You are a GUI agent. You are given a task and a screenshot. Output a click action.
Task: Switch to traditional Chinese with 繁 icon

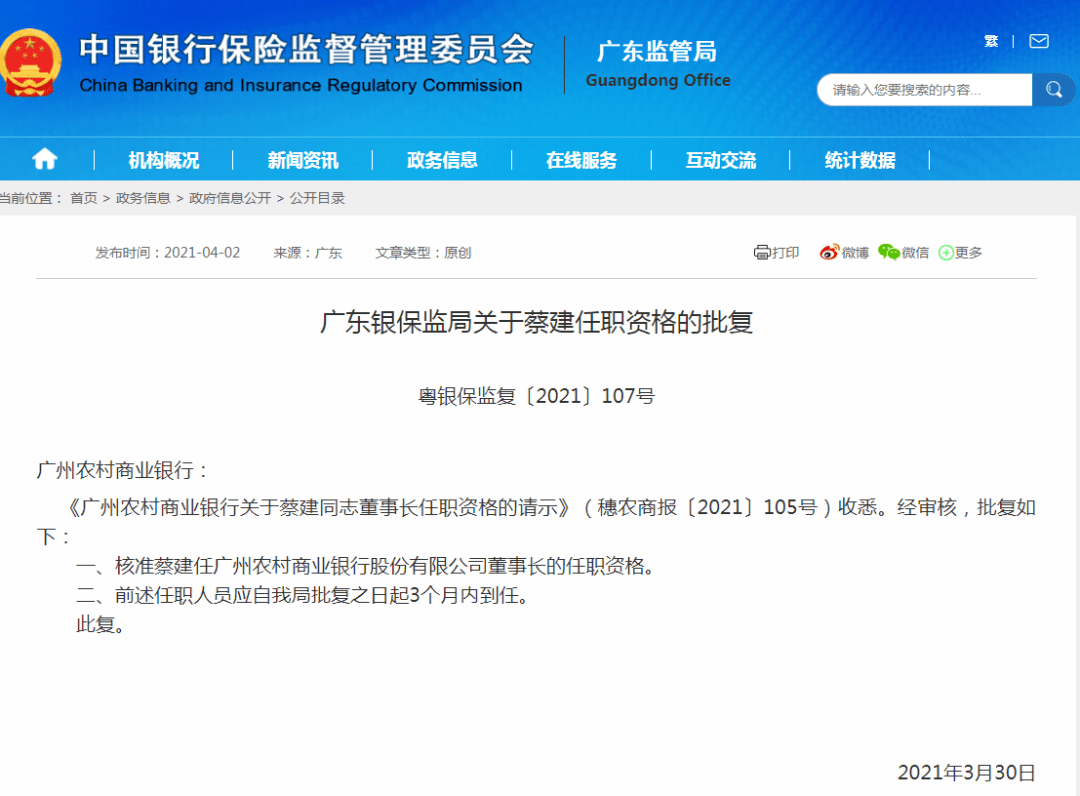[991, 41]
